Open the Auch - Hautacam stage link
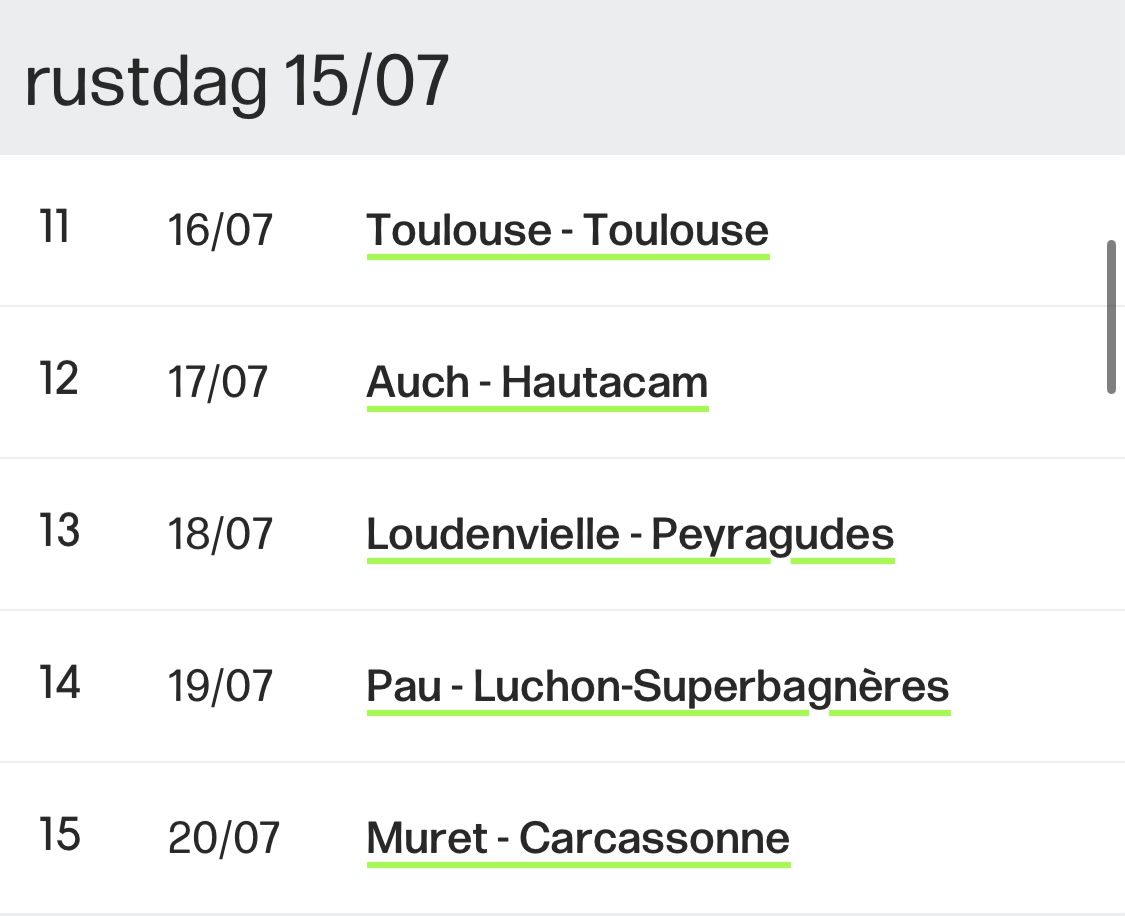Screen dimensions: 1125x916 537,383
